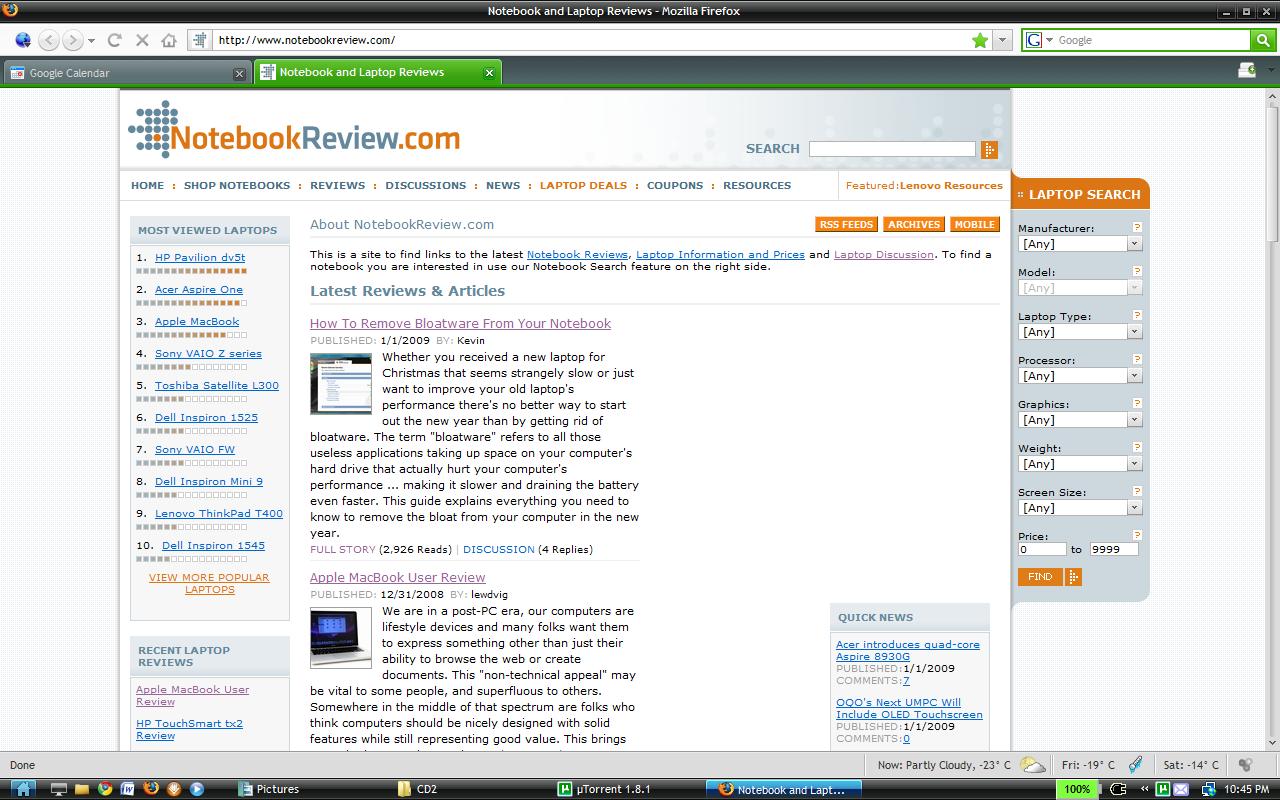1280x800 pixels.
Task: Click the MOBILE button
Action: [x=974, y=224]
